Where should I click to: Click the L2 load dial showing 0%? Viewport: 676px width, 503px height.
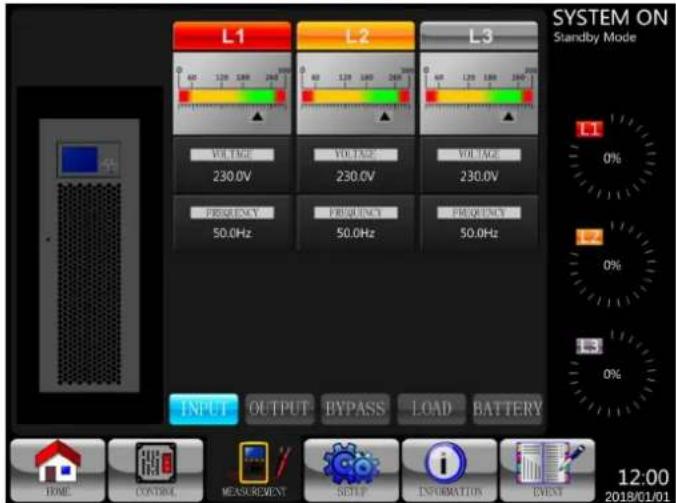click(613, 264)
